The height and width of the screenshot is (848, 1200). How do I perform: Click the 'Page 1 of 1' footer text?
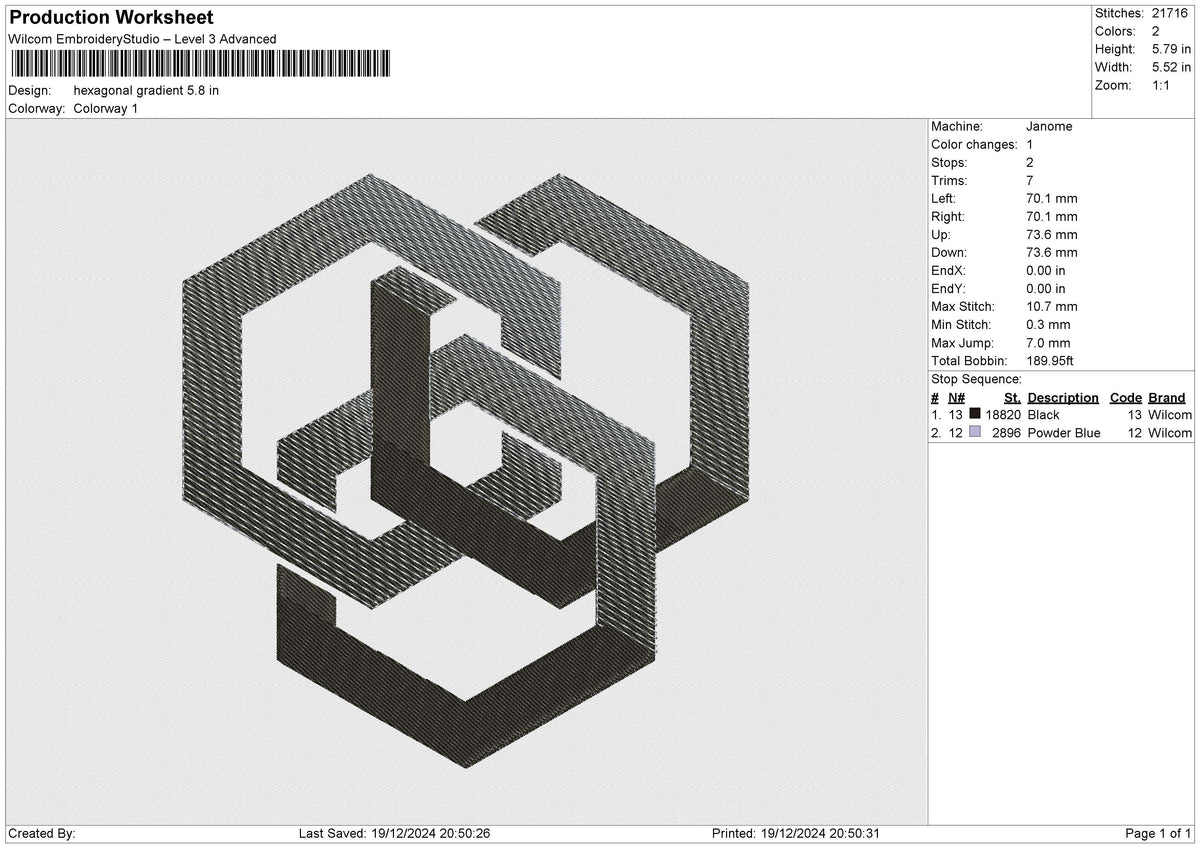[x=1158, y=834]
